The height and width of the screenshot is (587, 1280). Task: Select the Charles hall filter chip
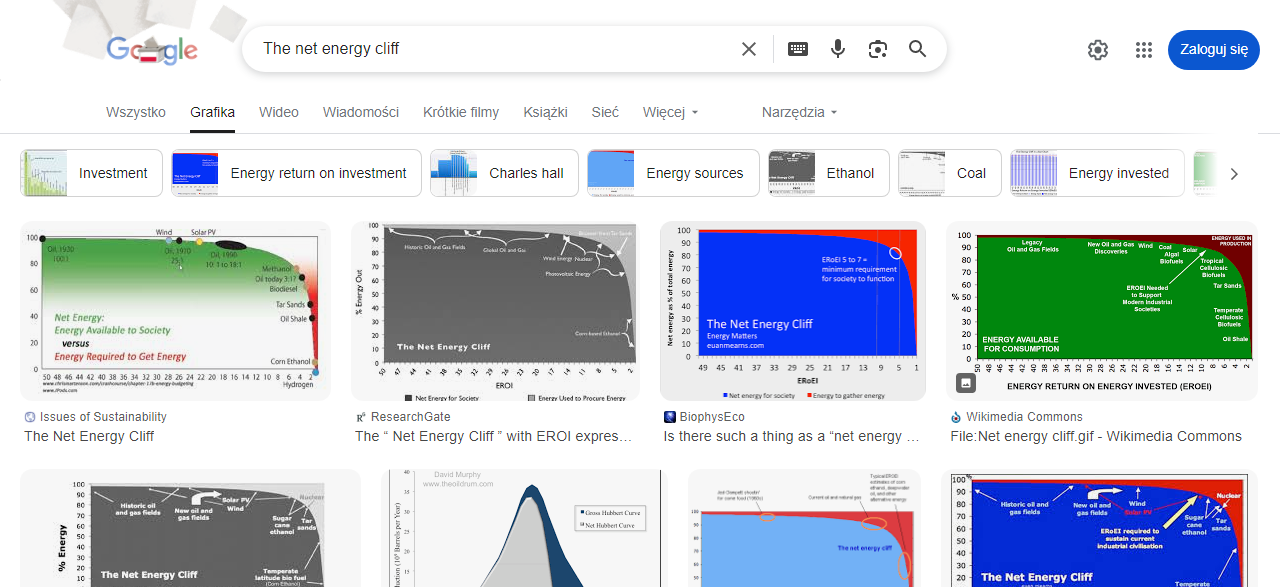[504, 173]
